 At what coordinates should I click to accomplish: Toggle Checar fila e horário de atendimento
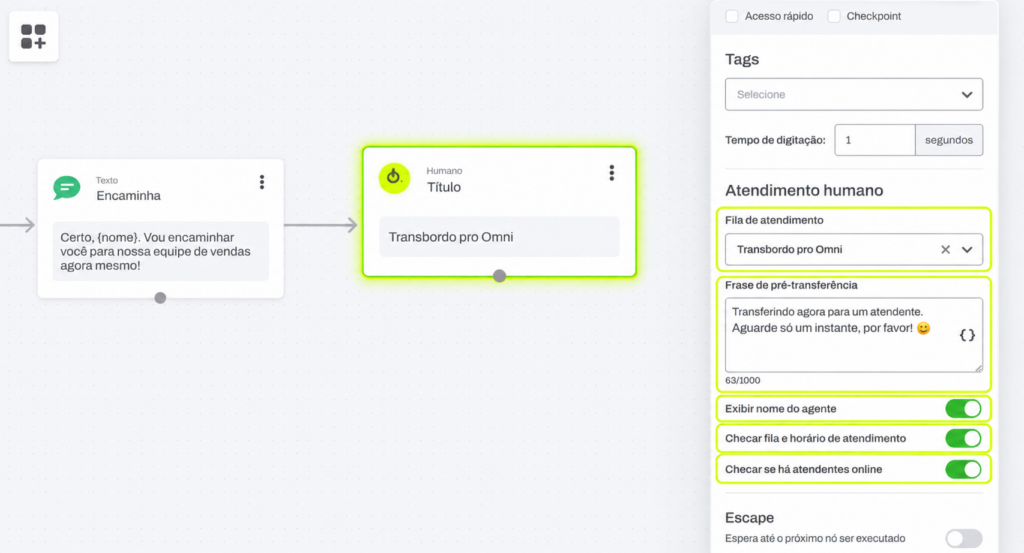click(963, 438)
